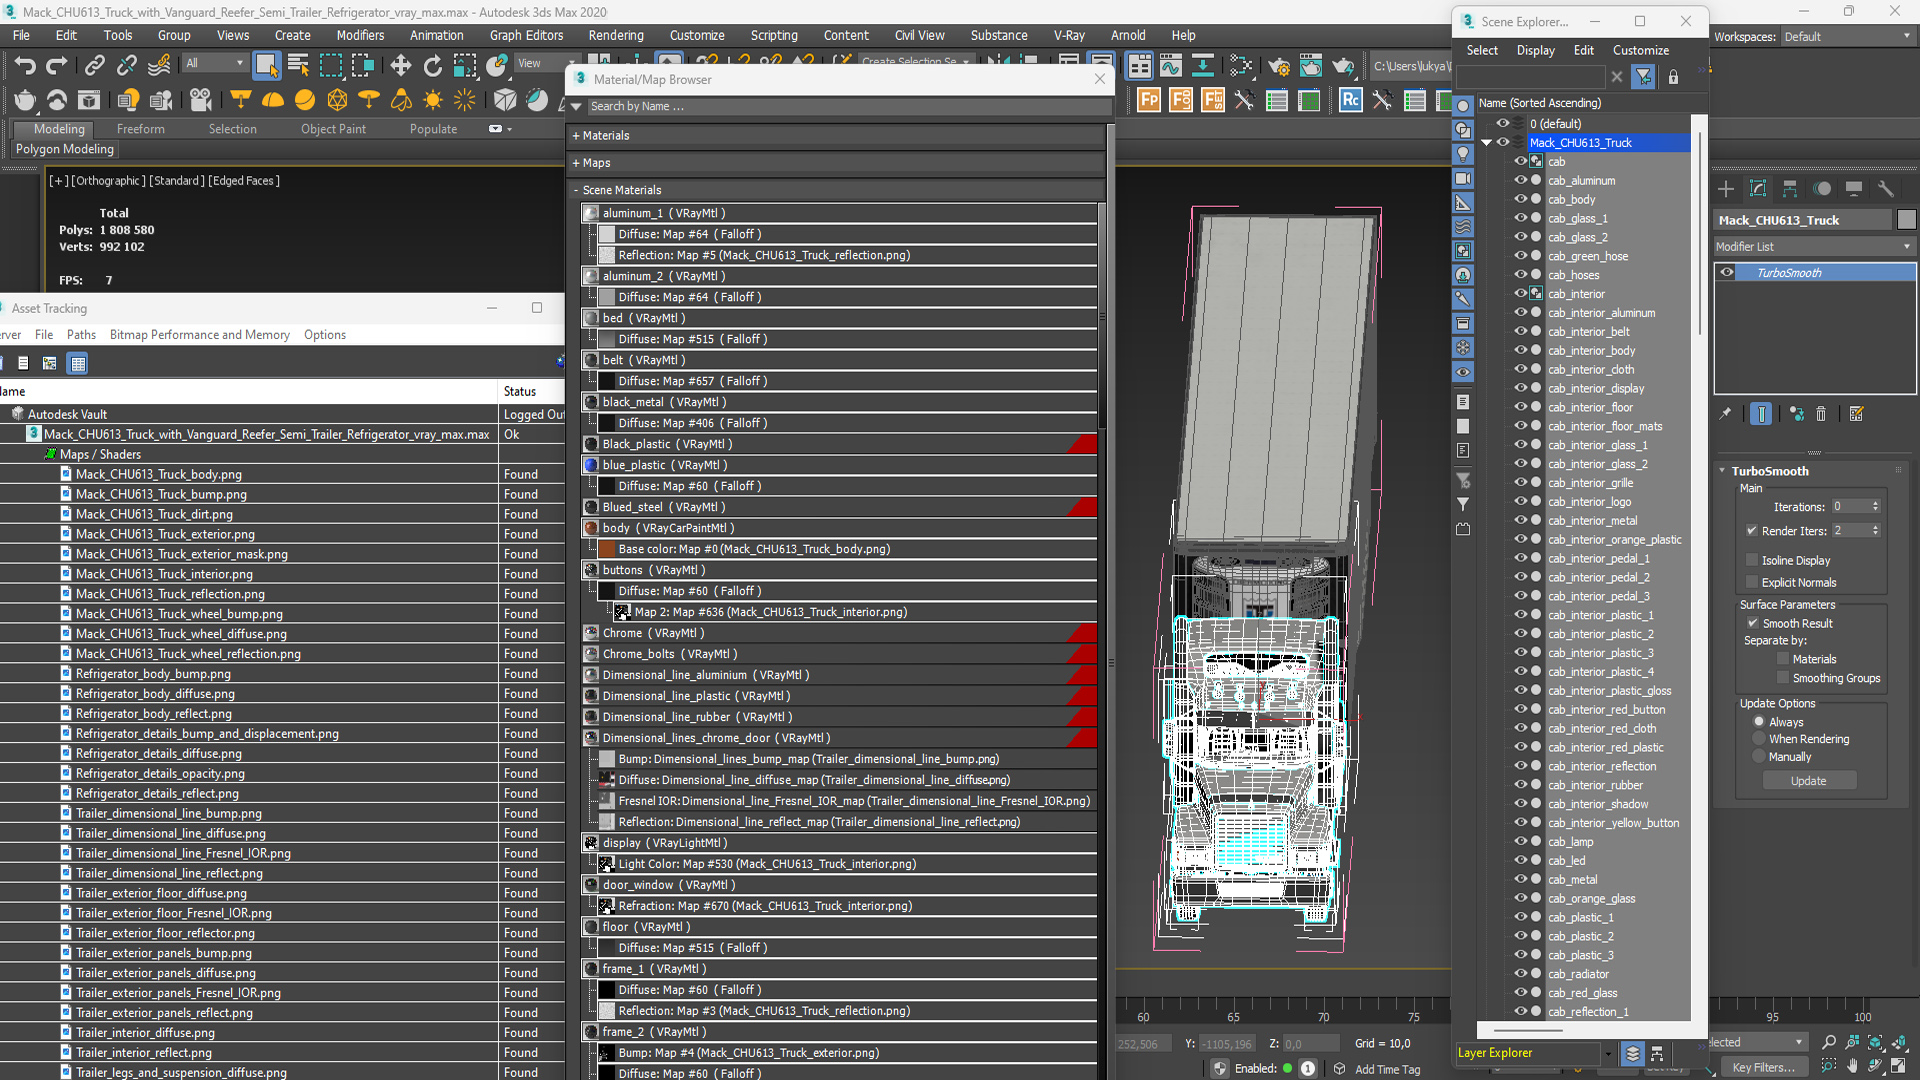Open the Motion command panel tab
1920x1080 pixels.
[1822, 189]
